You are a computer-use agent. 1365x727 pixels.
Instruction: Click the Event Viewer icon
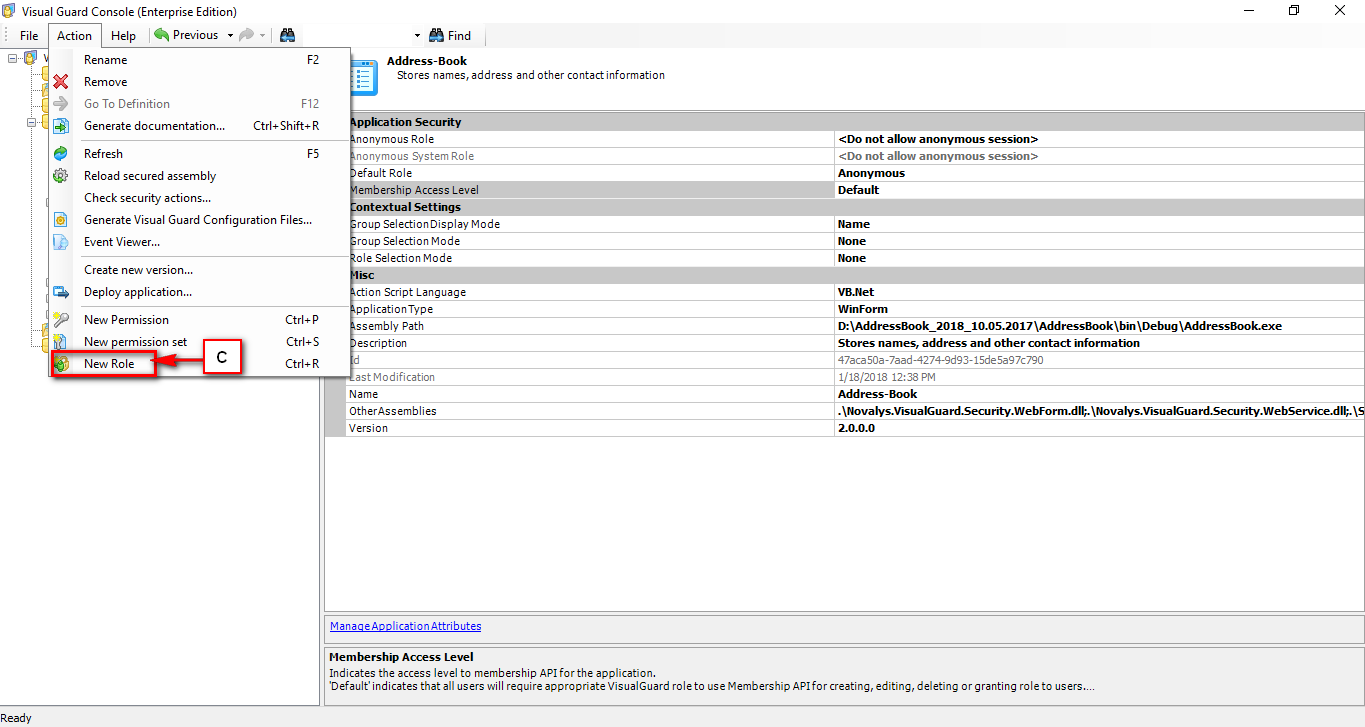[x=60, y=241]
